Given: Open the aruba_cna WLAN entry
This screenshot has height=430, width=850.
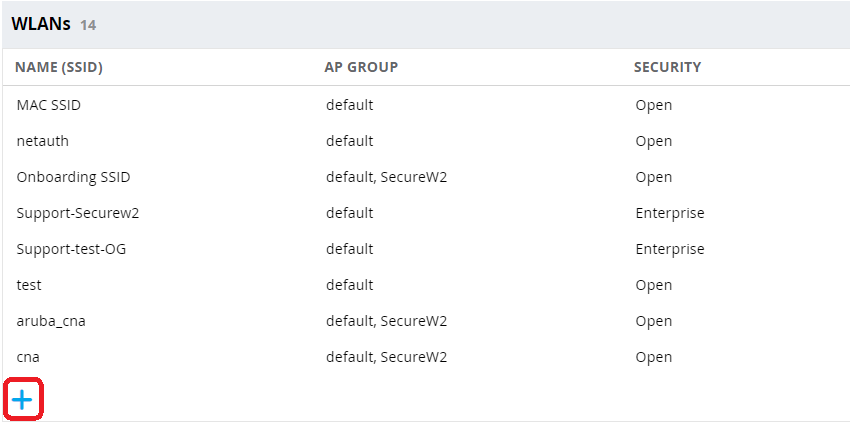Looking at the screenshot, I should [x=58, y=321].
